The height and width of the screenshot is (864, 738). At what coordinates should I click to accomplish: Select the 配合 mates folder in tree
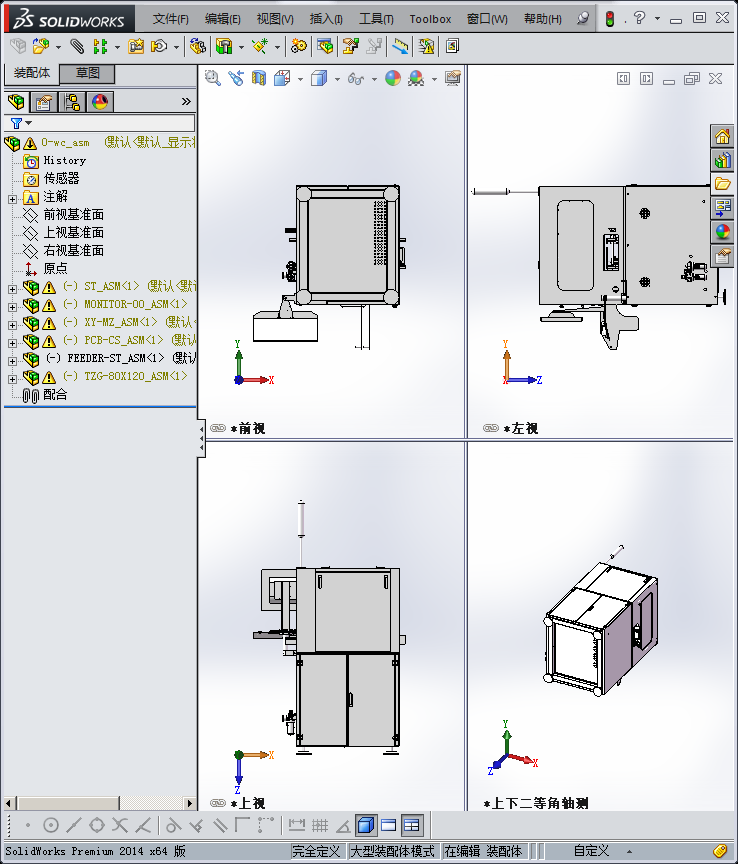coord(45,395)
